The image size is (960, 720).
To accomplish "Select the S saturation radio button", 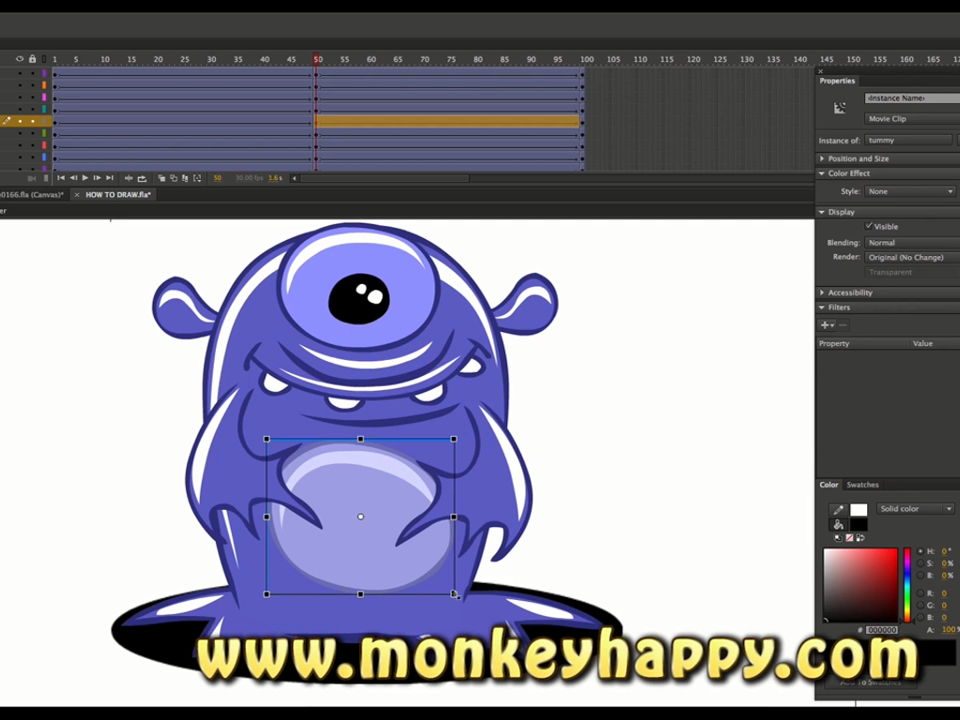I will pos(920,563).
